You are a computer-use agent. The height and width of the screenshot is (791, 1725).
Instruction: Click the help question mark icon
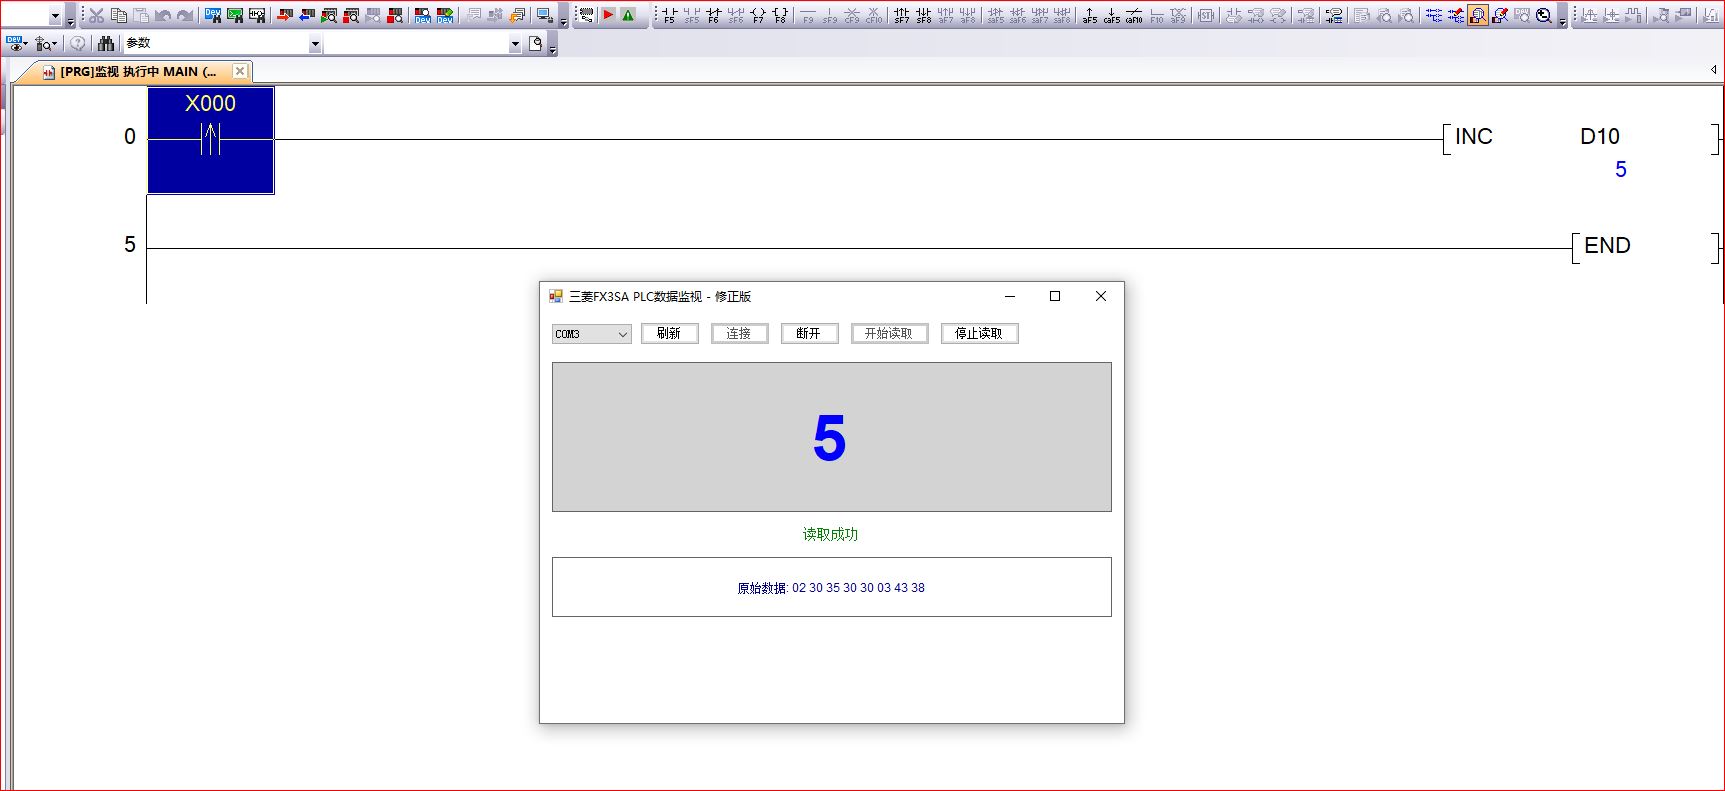click(77, 43)
